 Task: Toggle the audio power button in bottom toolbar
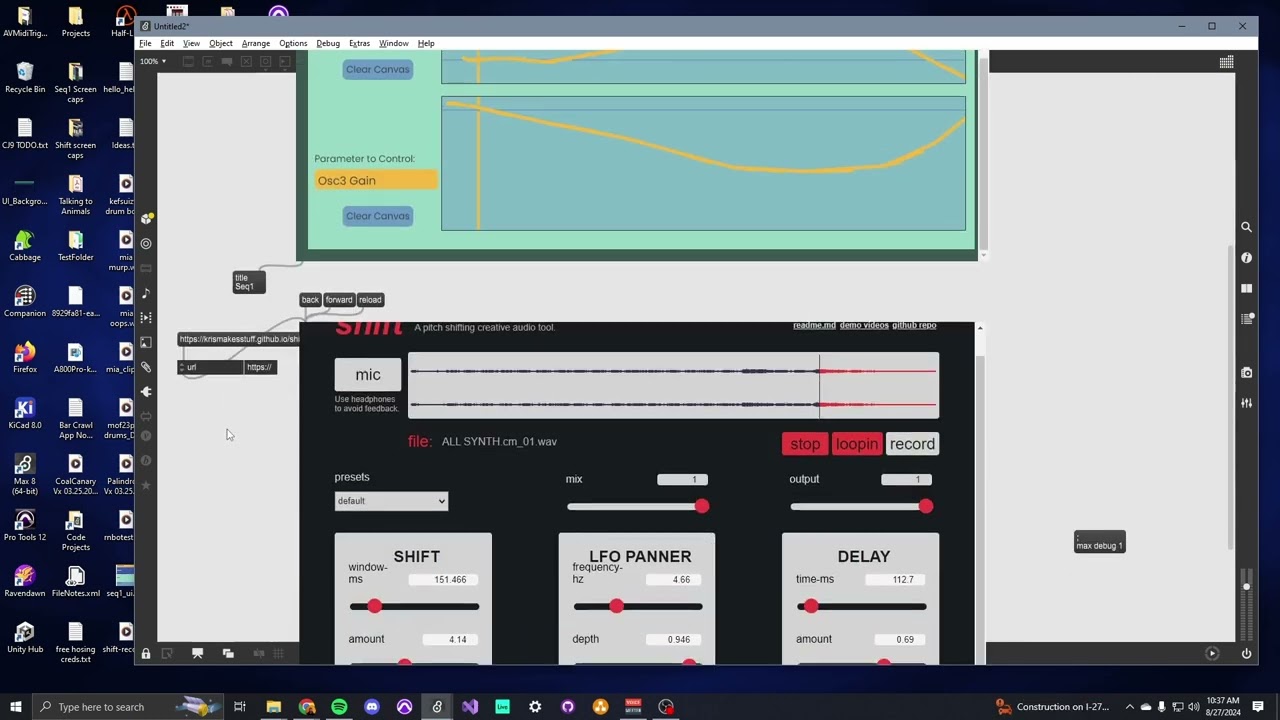pyautogui.click(x=1246, y=653)
